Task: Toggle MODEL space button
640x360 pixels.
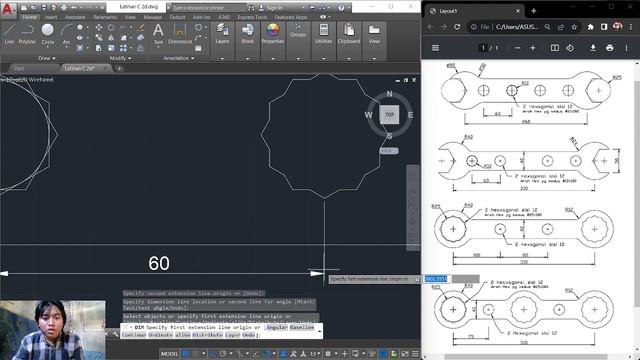Action: point(169,353)
